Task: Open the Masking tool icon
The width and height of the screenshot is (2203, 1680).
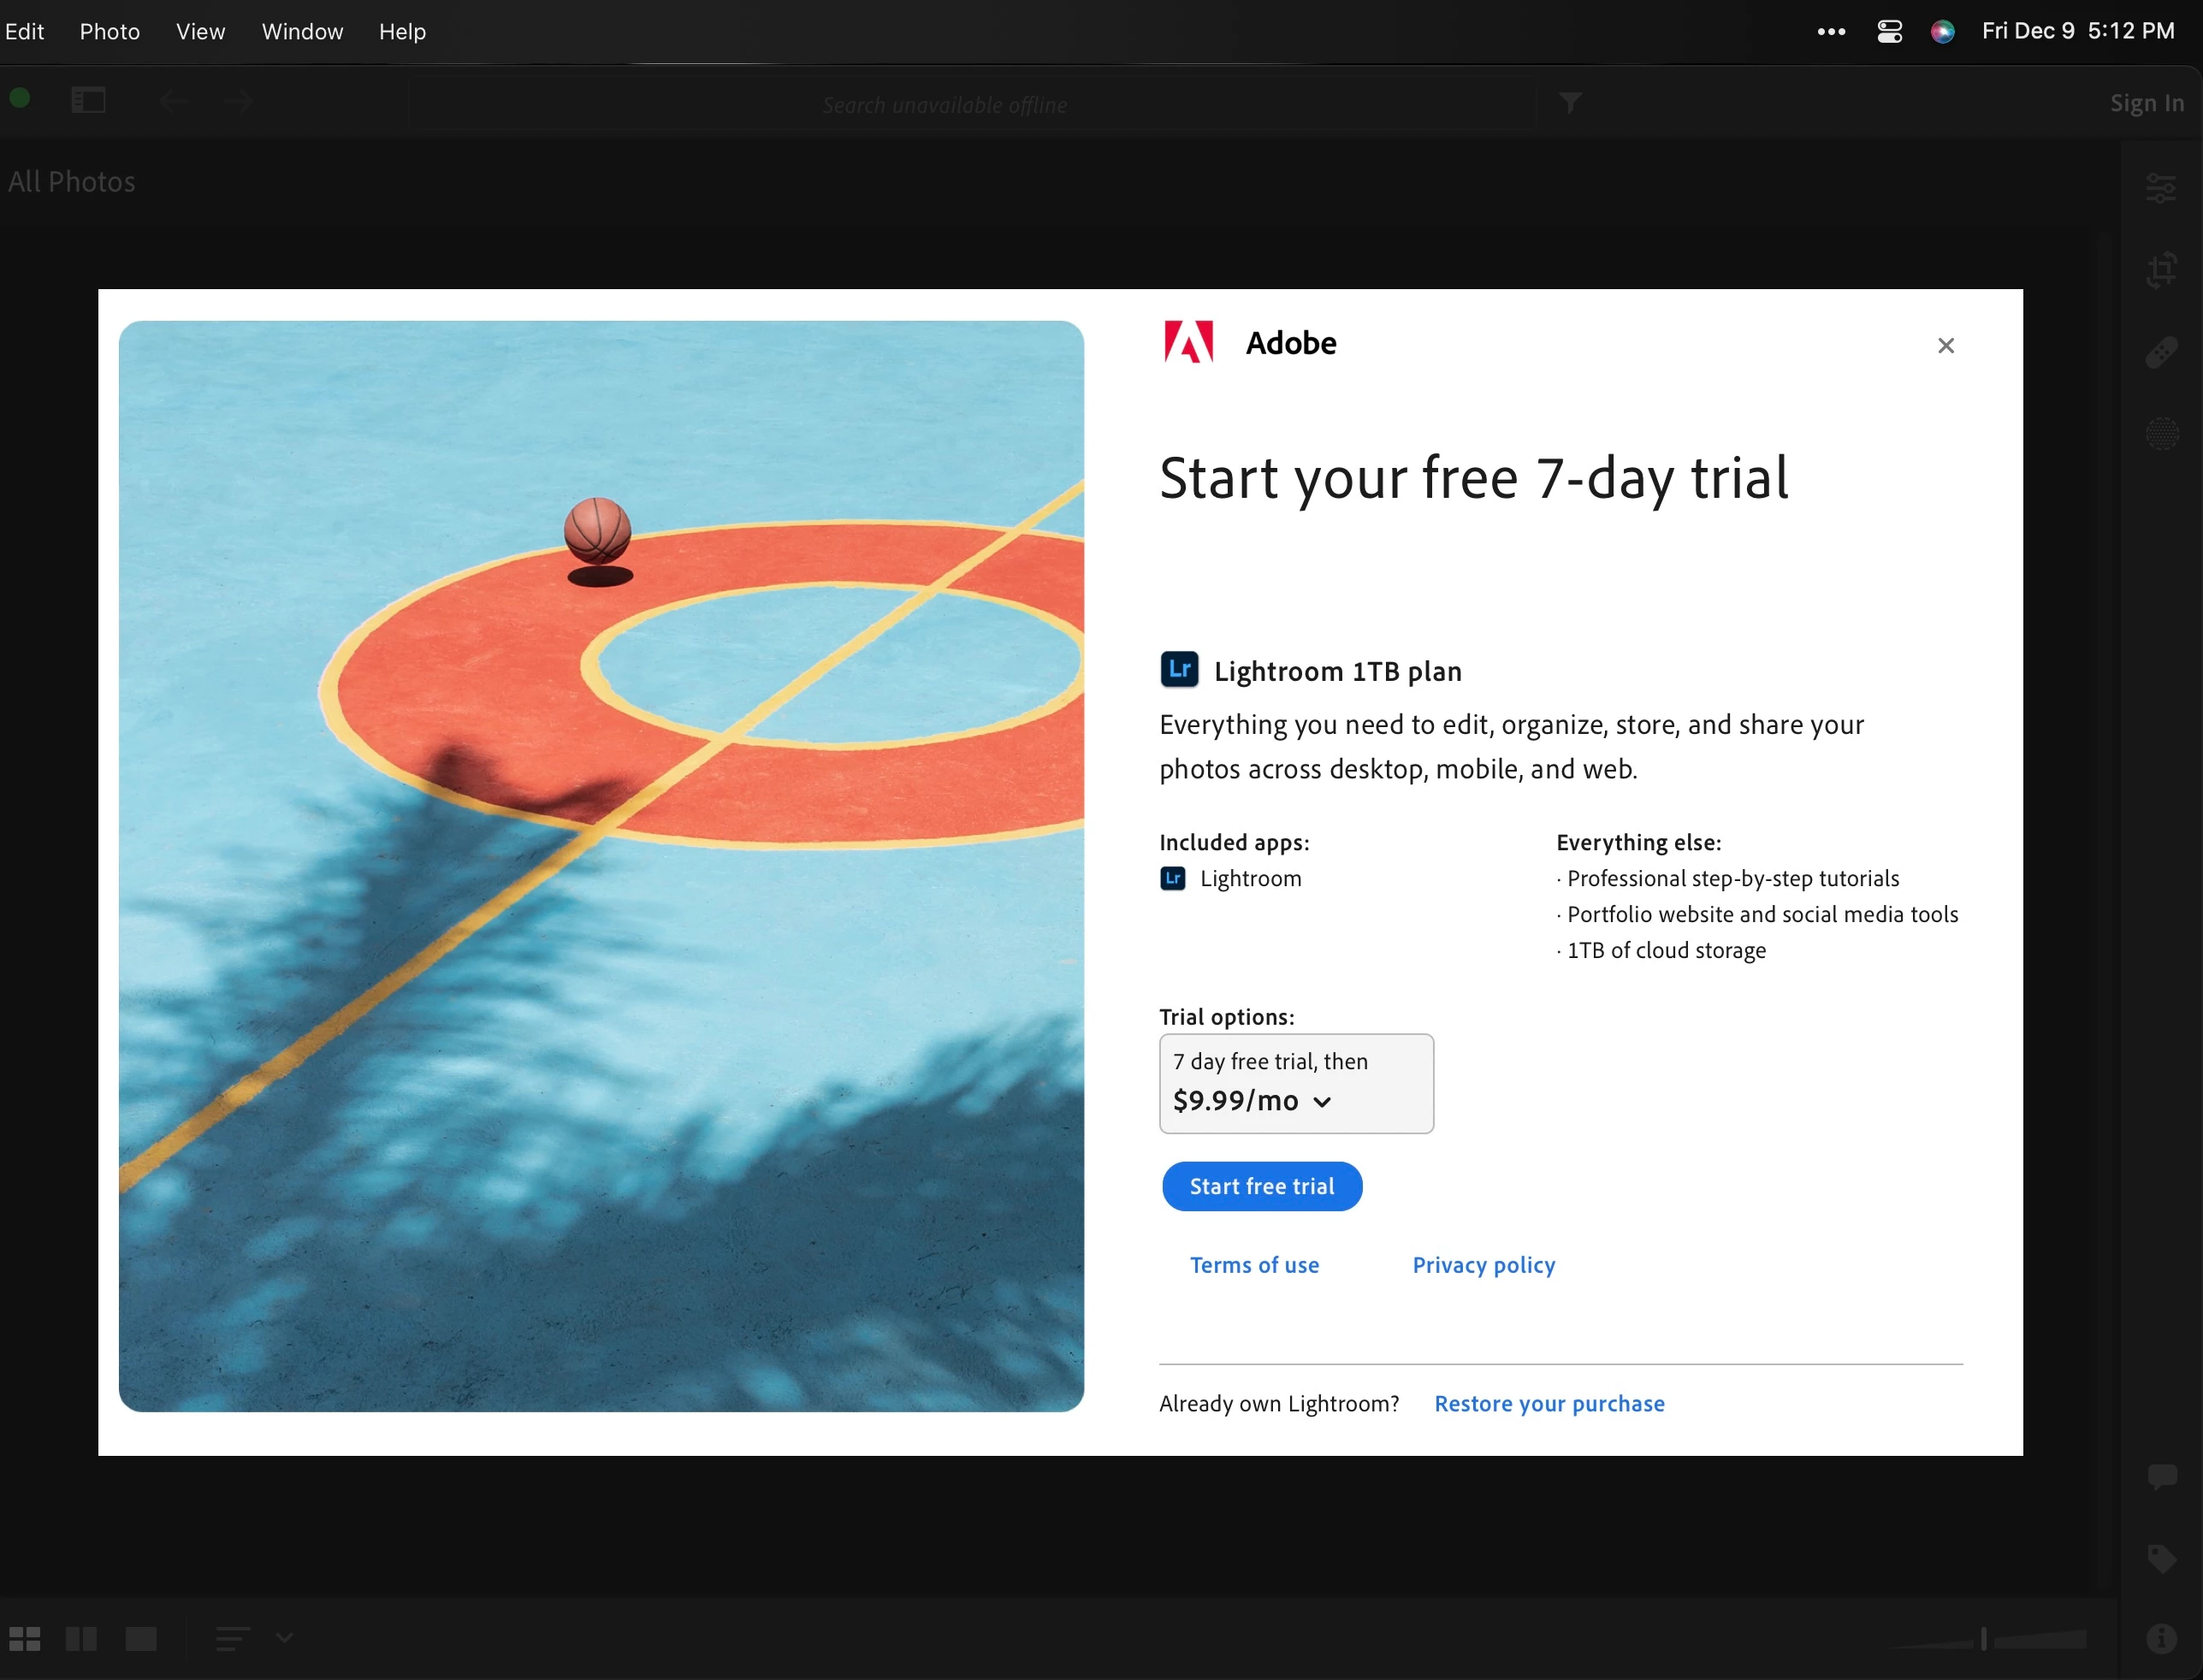Action: tap(2161, 434)
